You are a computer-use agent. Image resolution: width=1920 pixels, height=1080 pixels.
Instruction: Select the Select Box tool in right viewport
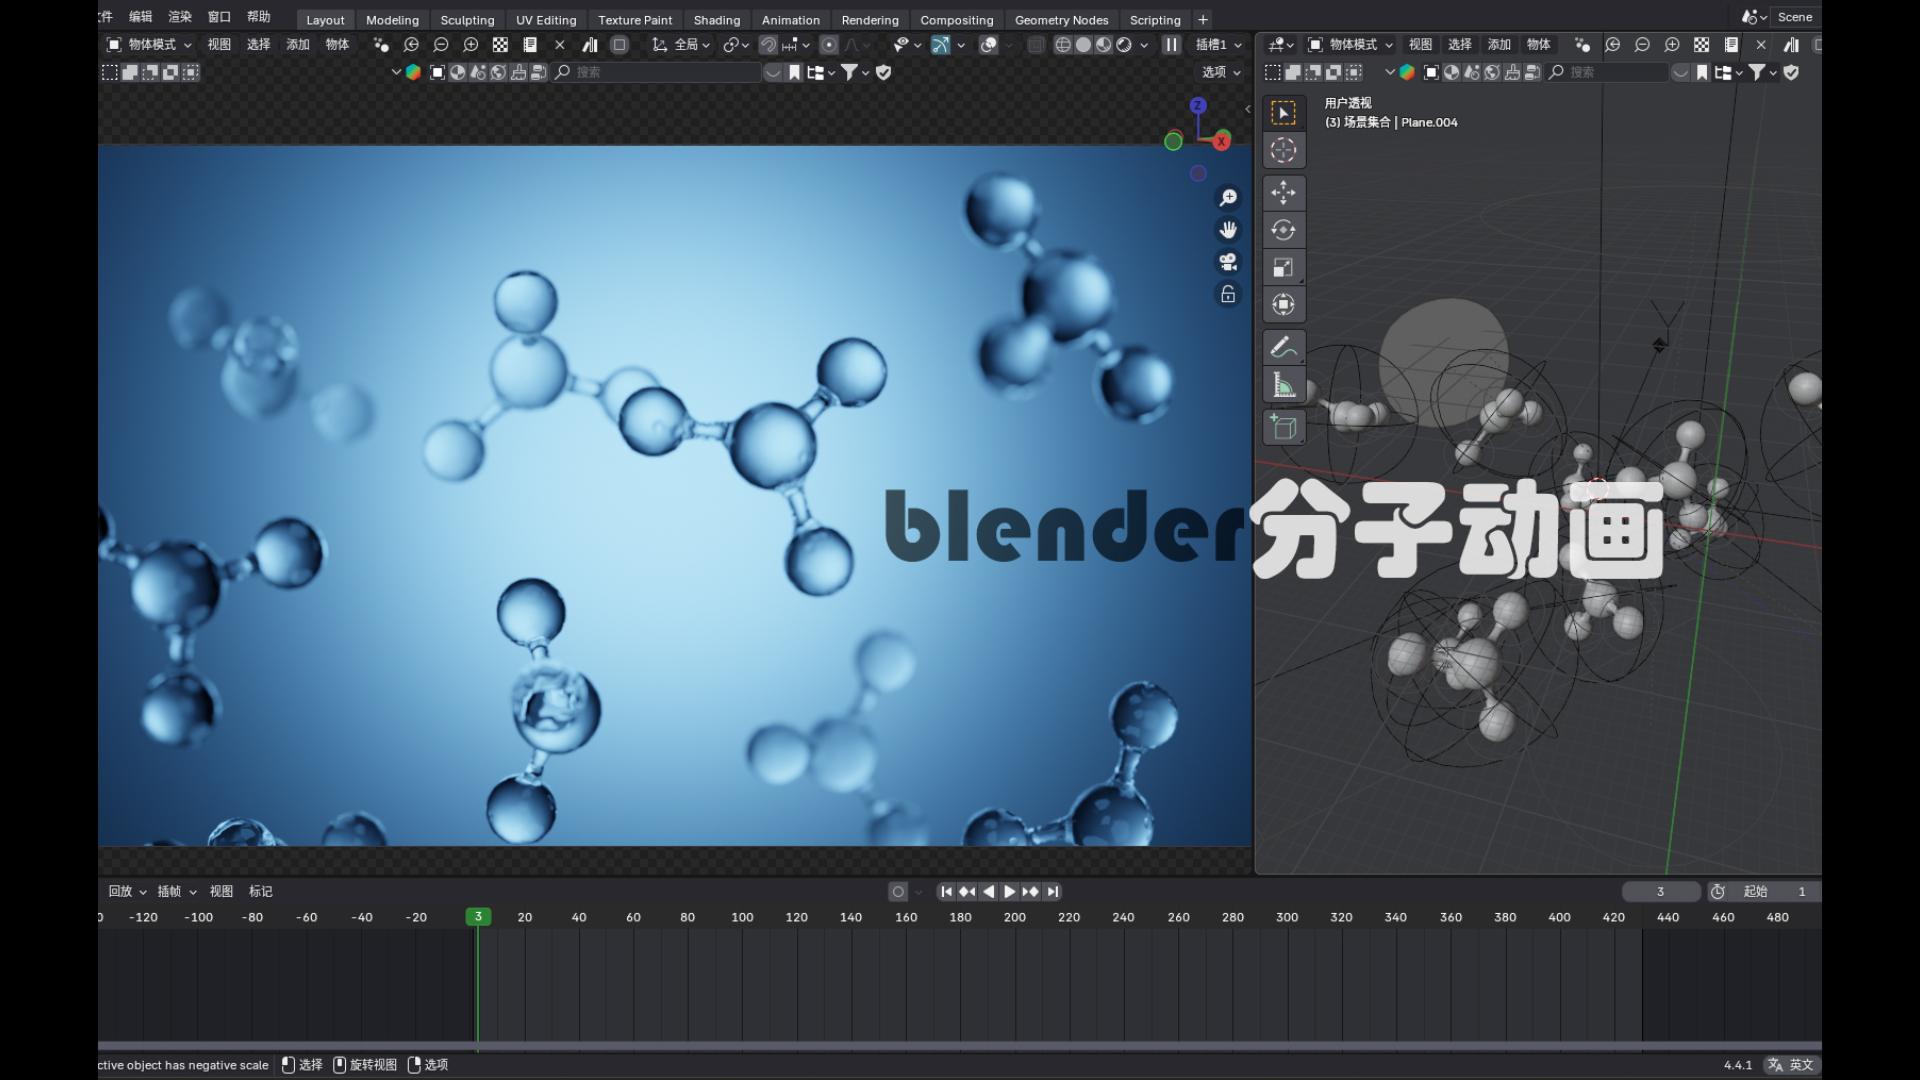pyautogui.click(x=1283, y=113)
